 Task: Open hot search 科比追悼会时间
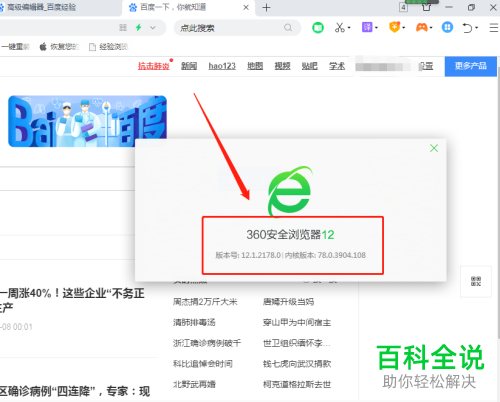[203, 364]
